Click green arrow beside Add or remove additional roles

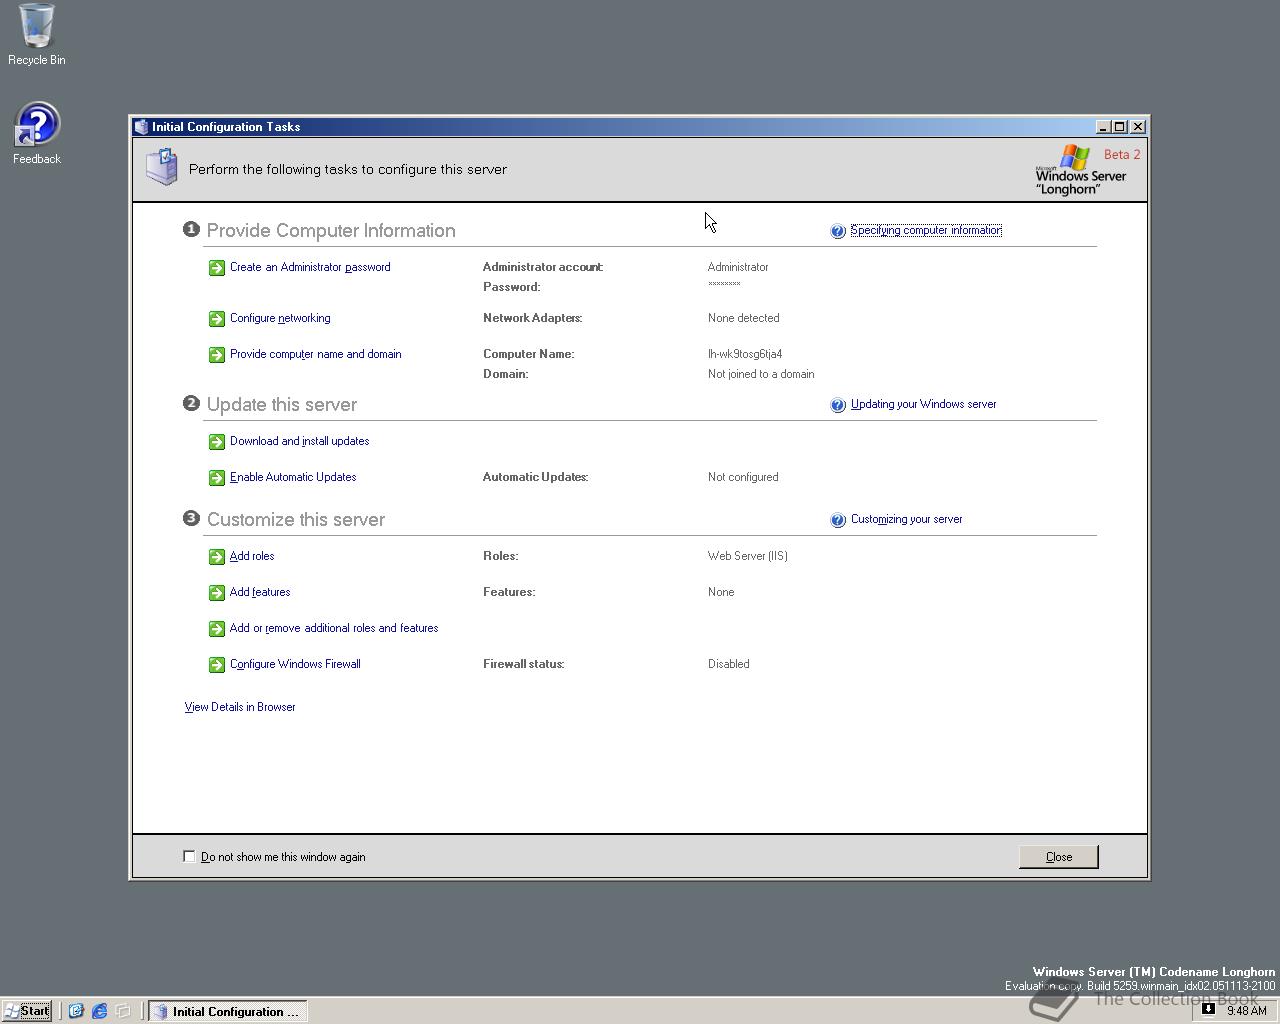coord(217,629)
